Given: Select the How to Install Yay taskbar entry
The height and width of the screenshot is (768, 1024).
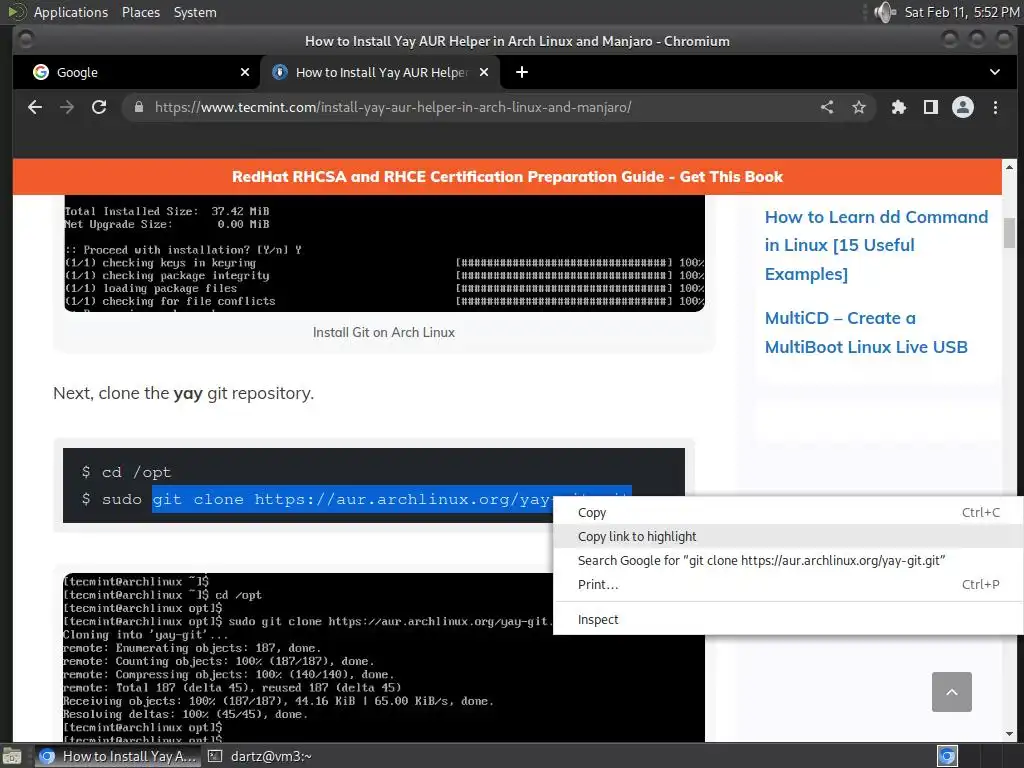Looking at the screenshot, I should click(118, 756).
